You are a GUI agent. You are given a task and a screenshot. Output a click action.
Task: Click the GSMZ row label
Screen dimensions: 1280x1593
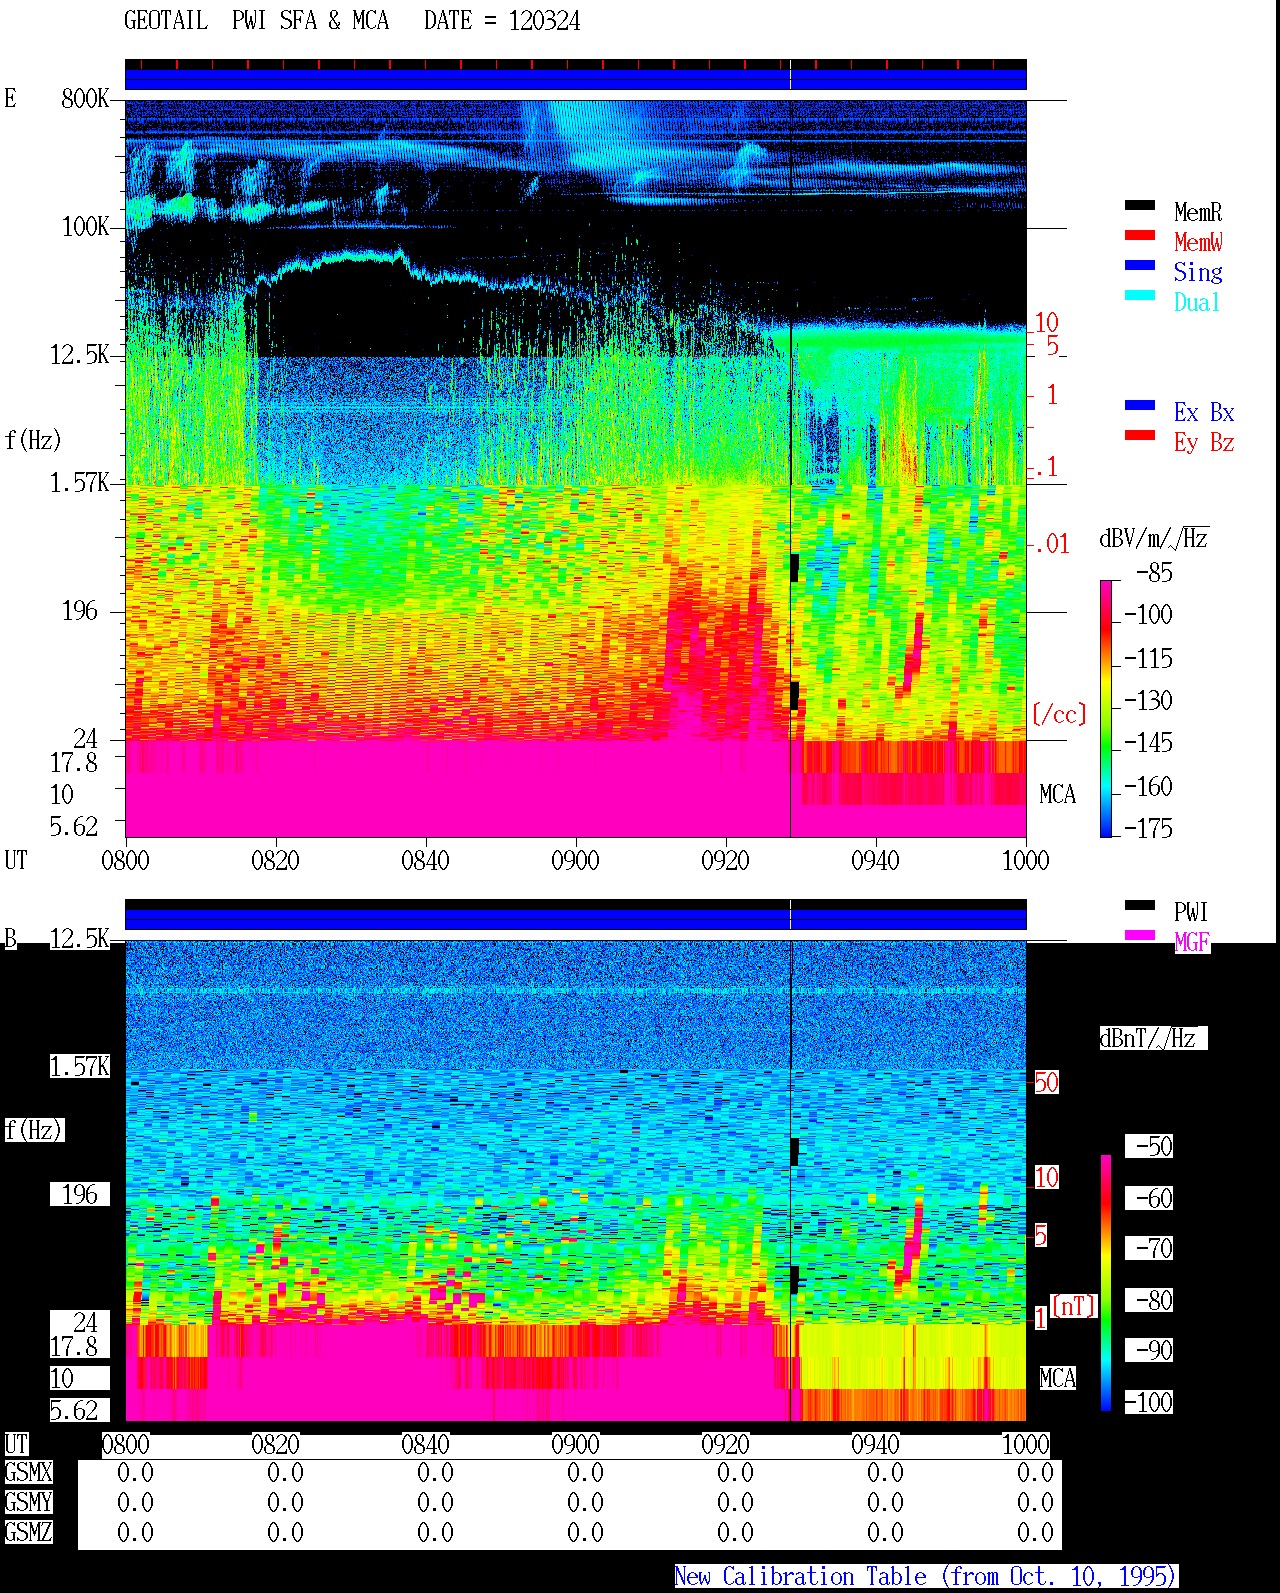pos(28,1532)
